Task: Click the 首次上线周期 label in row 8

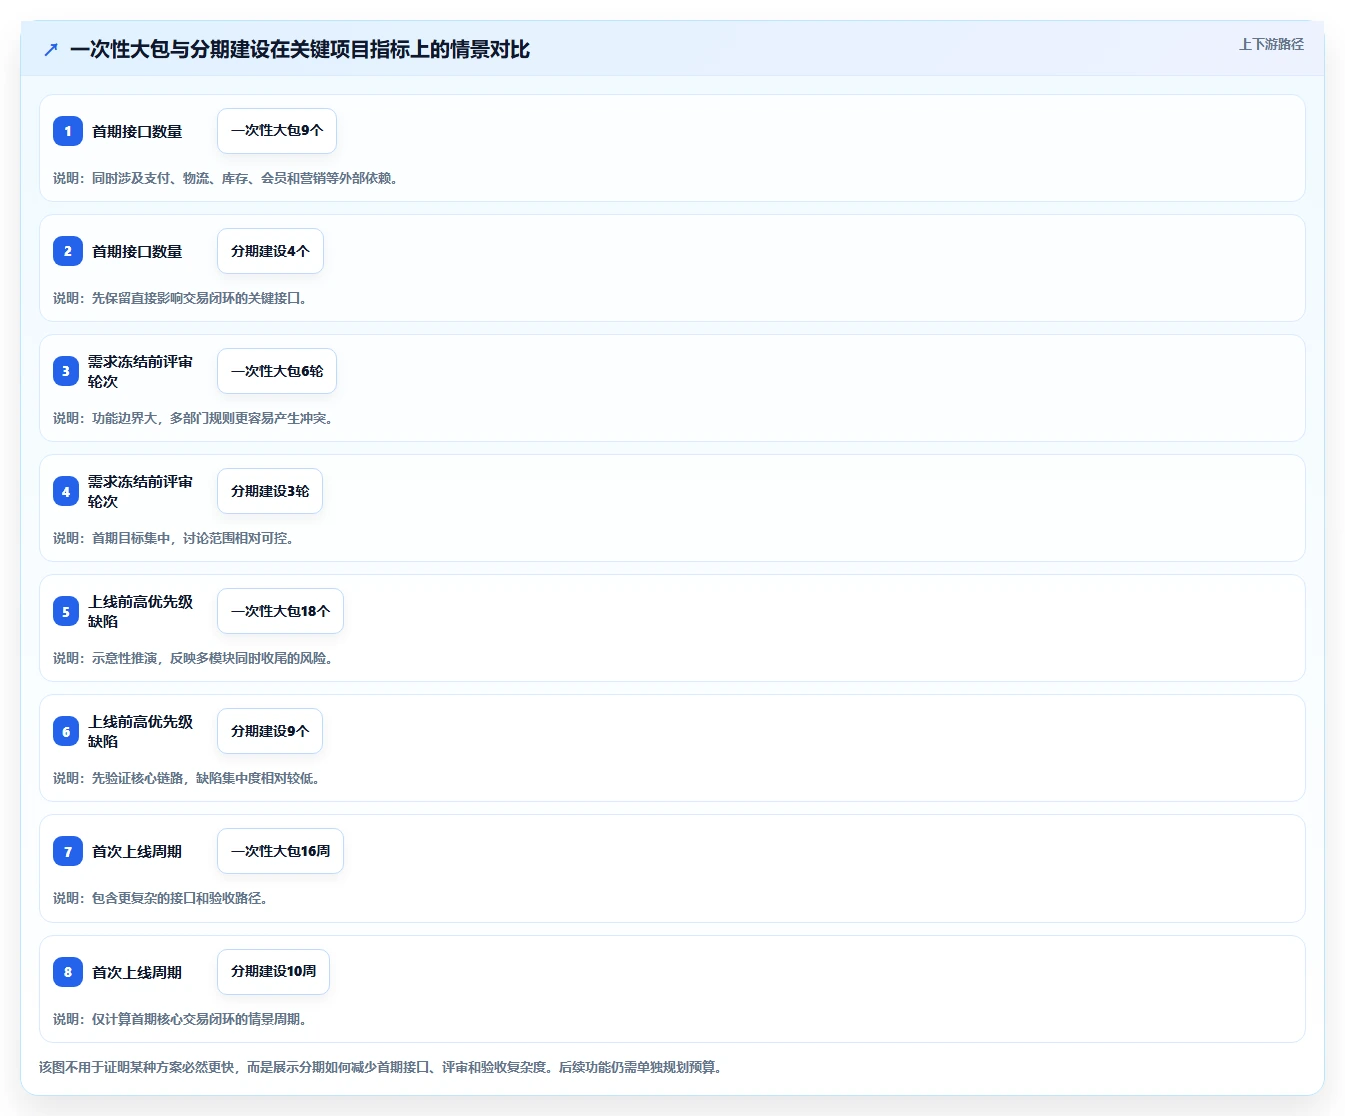Action: tap(137, 972)
